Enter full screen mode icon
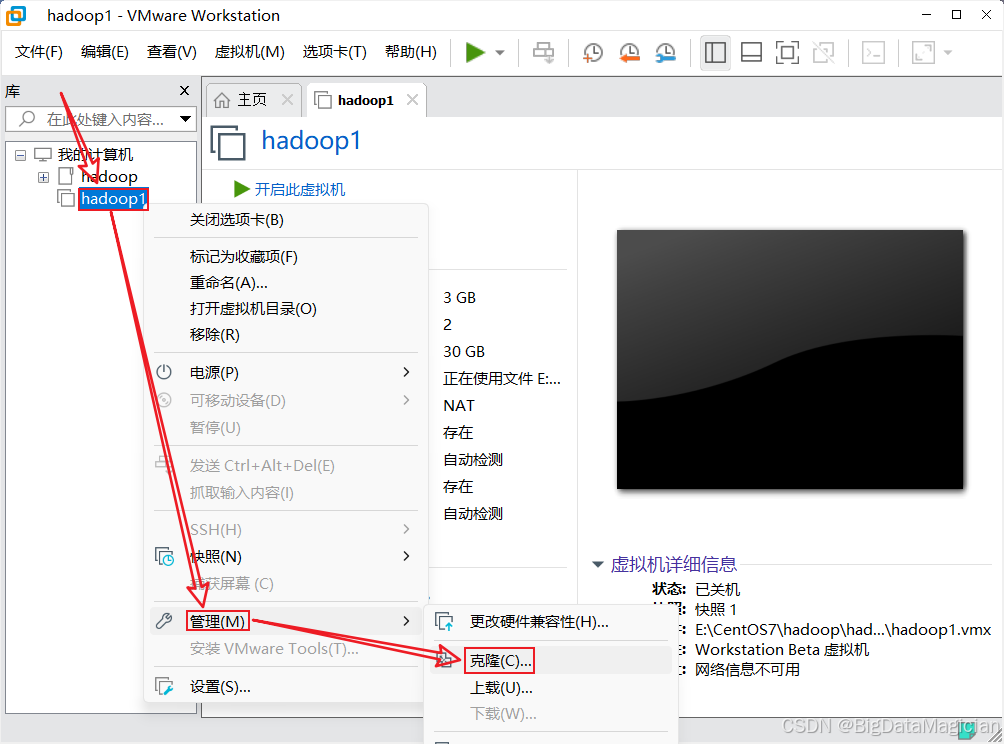The width and height of the screenshot is (1004, 744). point(787,52)
